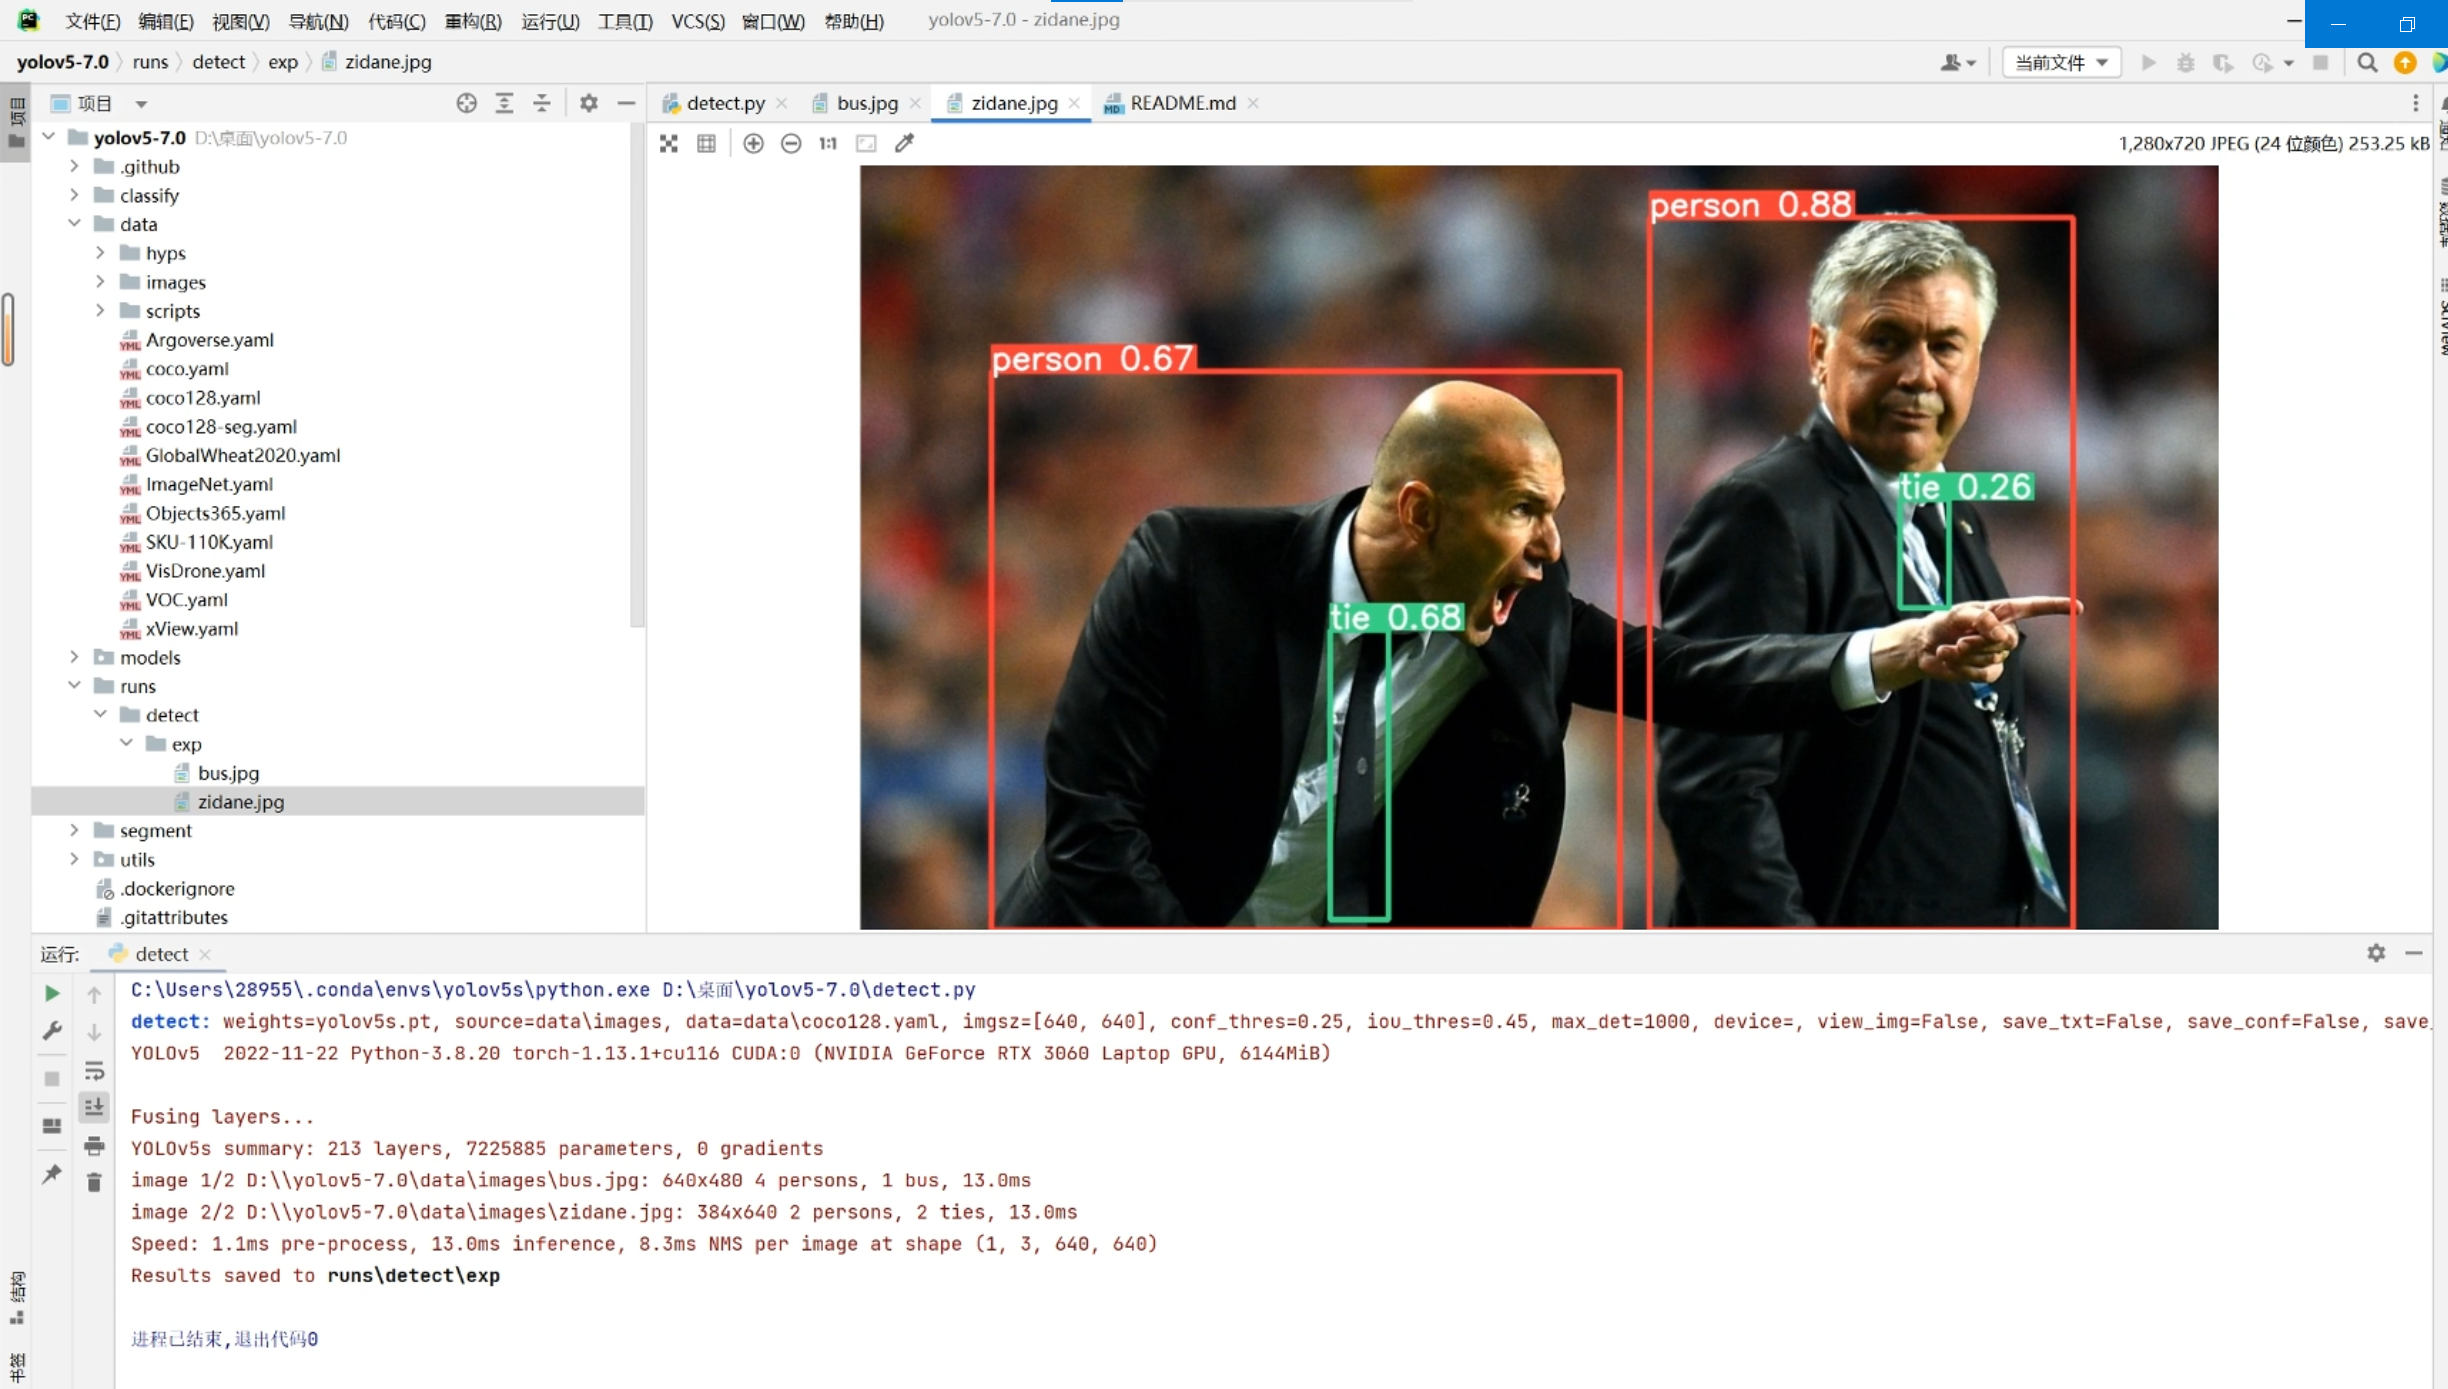Image resolution: width=2448 pixels, height=1389 pixels.
Task: Open editor tabs more options menu
Action: [2415, 103]
